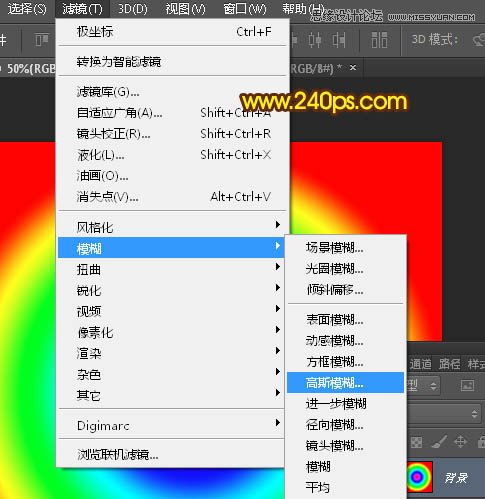Open 油画(O)... oil paint filter
This screenshot has width=485, height=499.
pos(172,176)
